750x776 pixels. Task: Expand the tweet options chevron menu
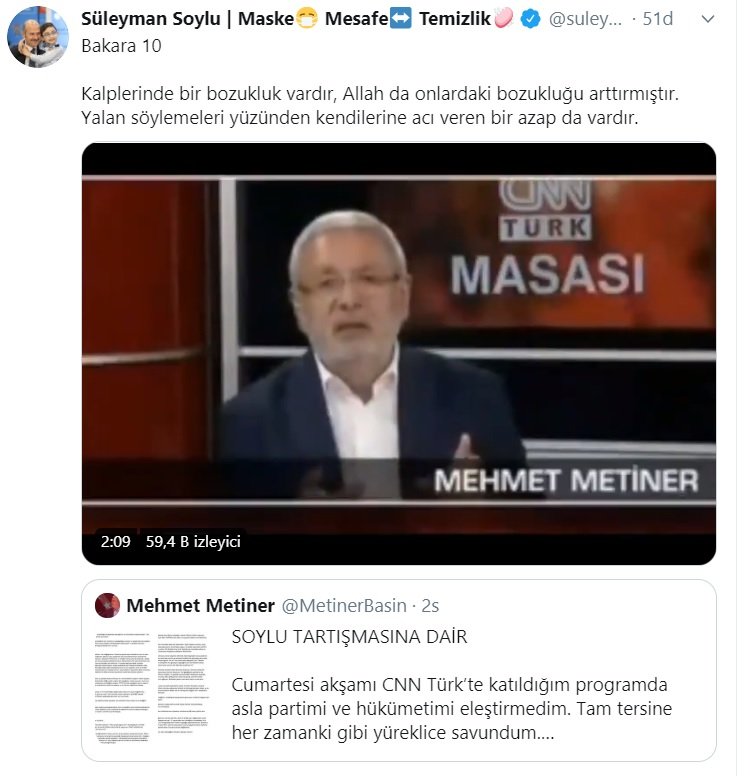[x=708, y=19]
